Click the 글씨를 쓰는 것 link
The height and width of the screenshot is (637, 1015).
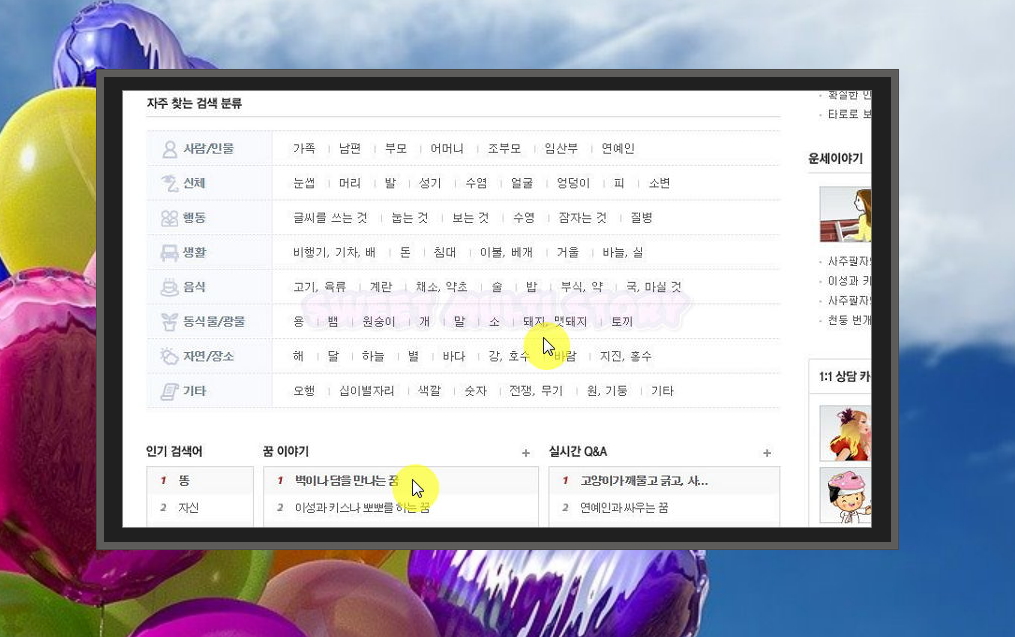pos(330,218)
